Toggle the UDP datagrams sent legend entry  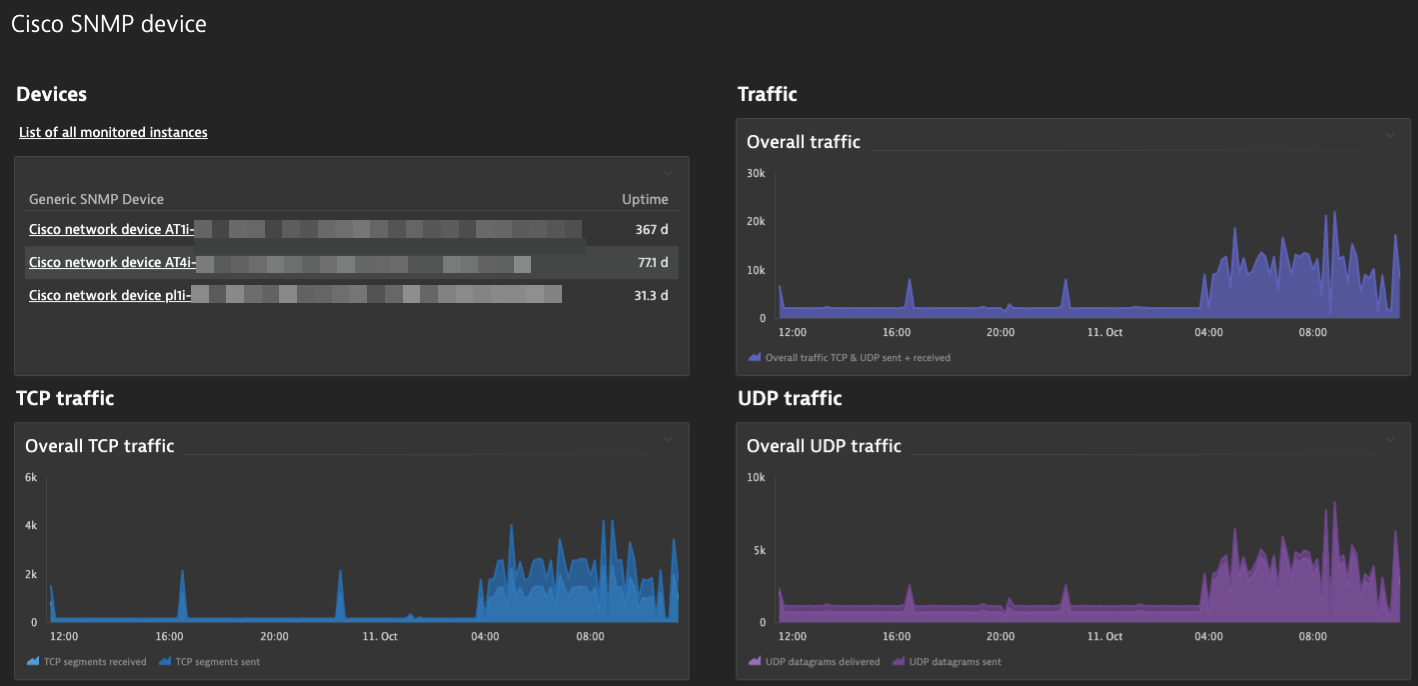[x=946, y=661]
